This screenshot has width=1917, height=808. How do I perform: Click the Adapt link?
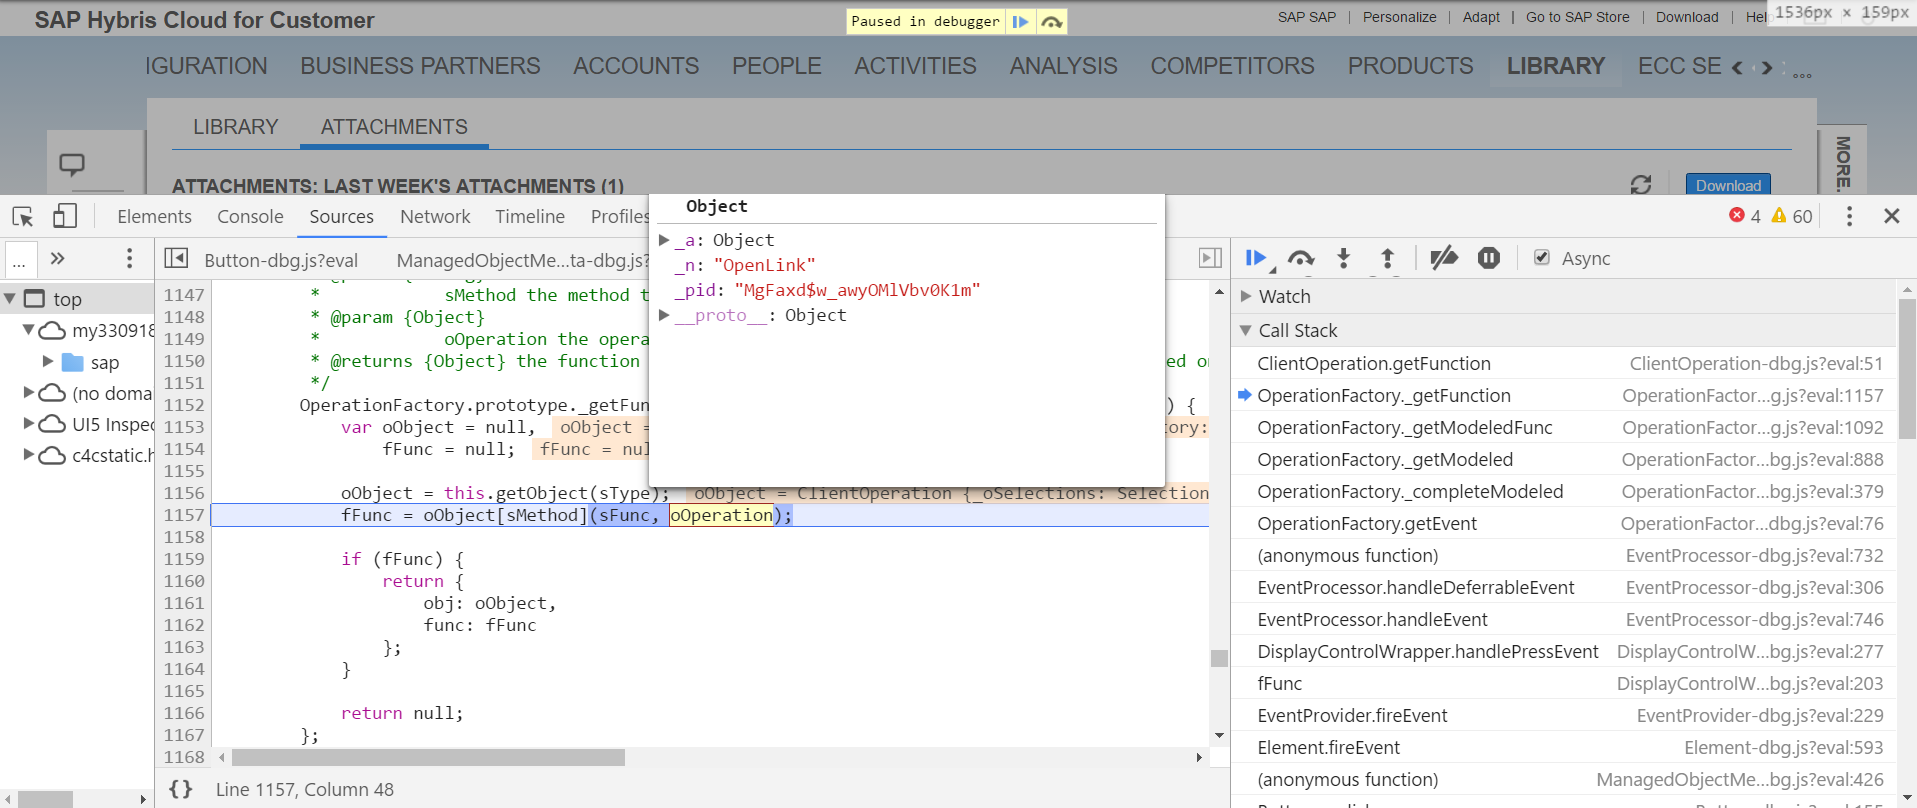coord(1481,17)
